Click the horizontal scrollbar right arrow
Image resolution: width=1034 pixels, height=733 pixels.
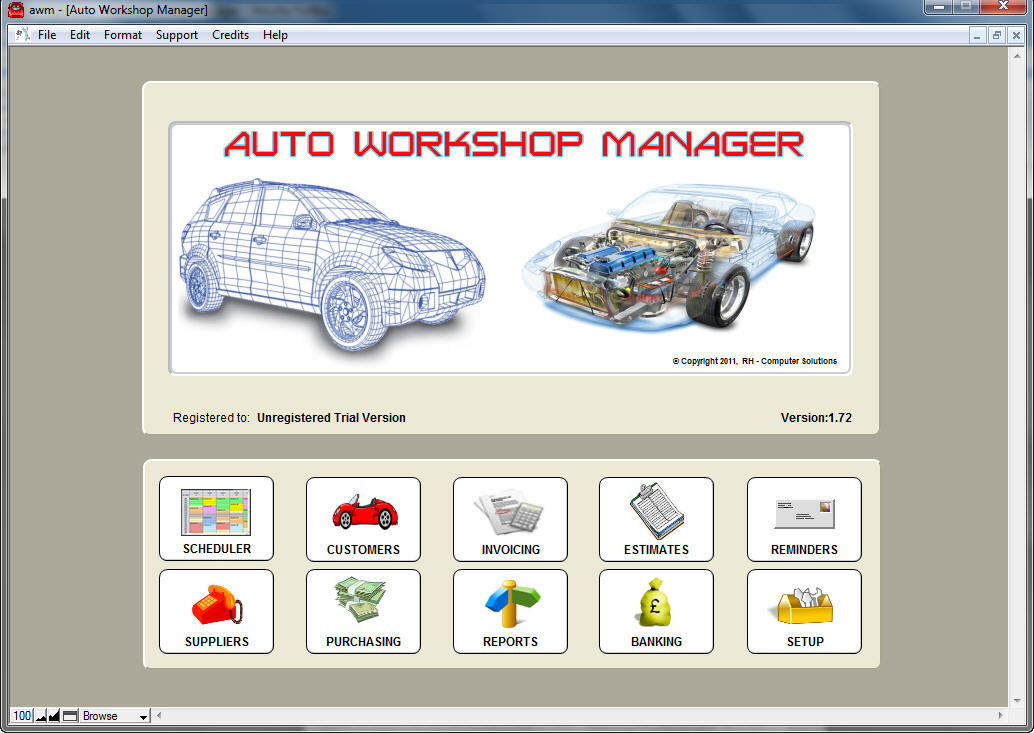1001,716
